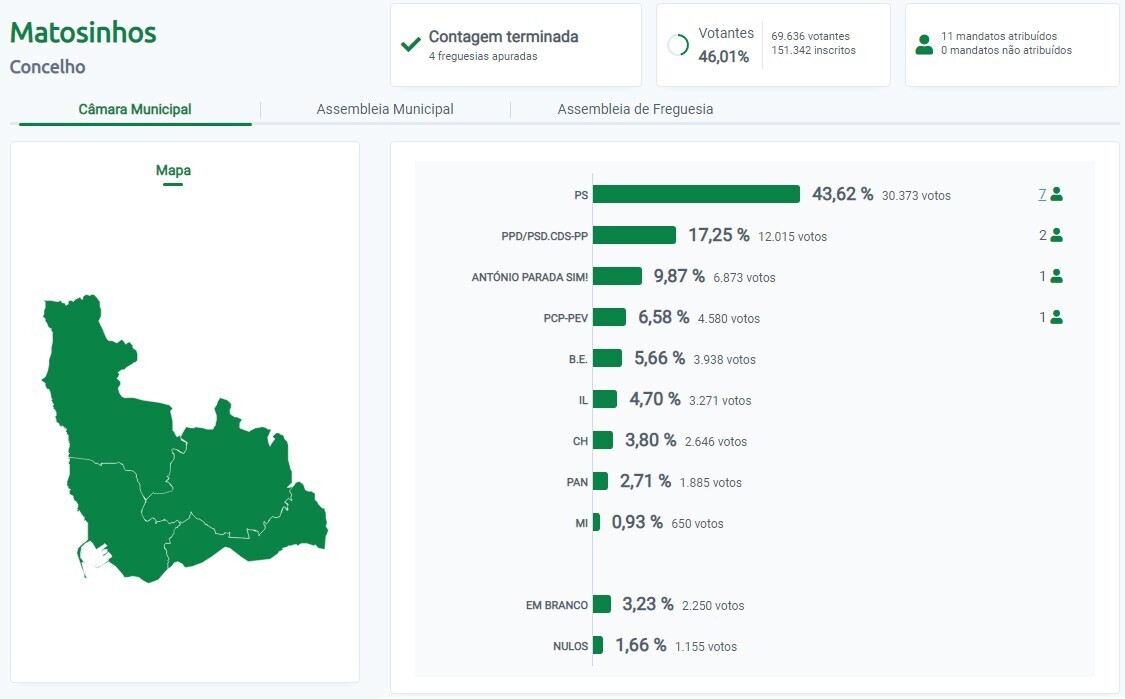Click the circular Votantes progress icon
1125x699 pixels.
(x=678, y=44)
